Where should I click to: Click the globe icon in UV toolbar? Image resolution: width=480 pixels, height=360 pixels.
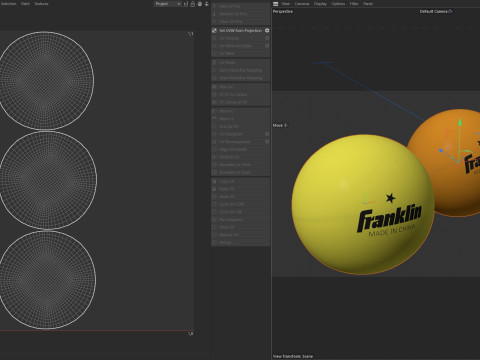point(200,4)
